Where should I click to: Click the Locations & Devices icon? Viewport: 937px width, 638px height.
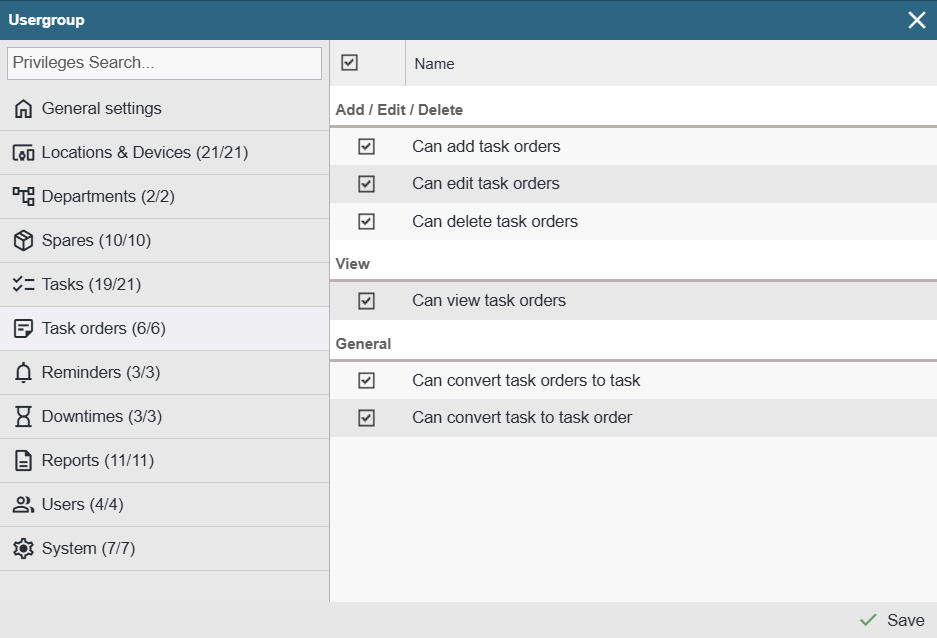[23, 153]
